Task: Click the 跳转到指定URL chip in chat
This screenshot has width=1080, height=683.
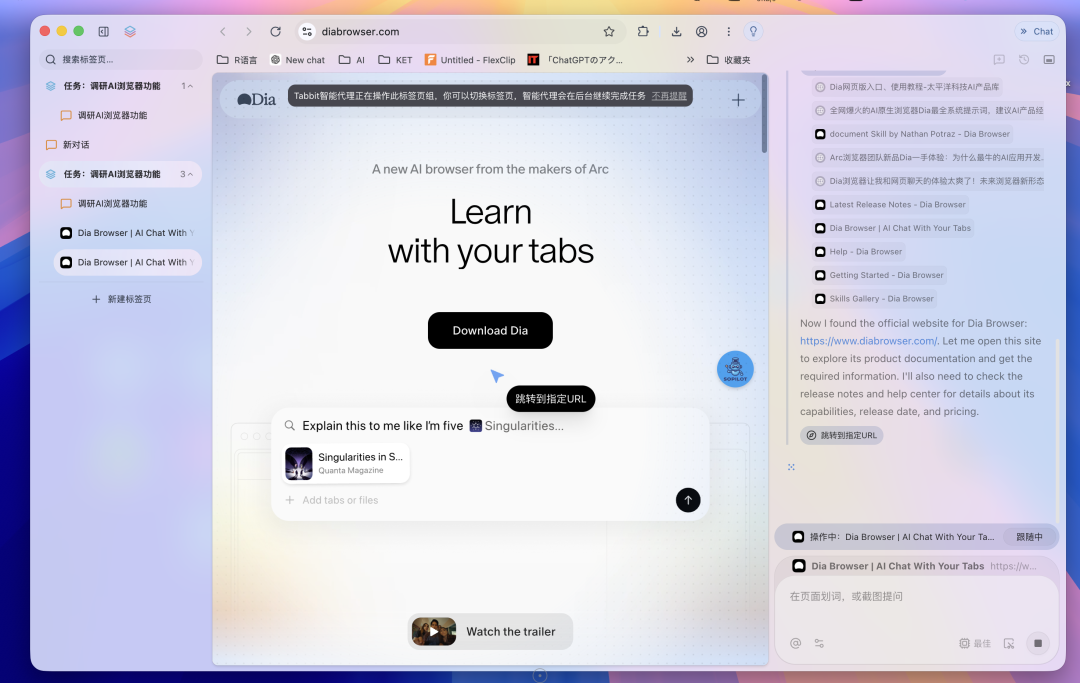Action: pos(842,435)
